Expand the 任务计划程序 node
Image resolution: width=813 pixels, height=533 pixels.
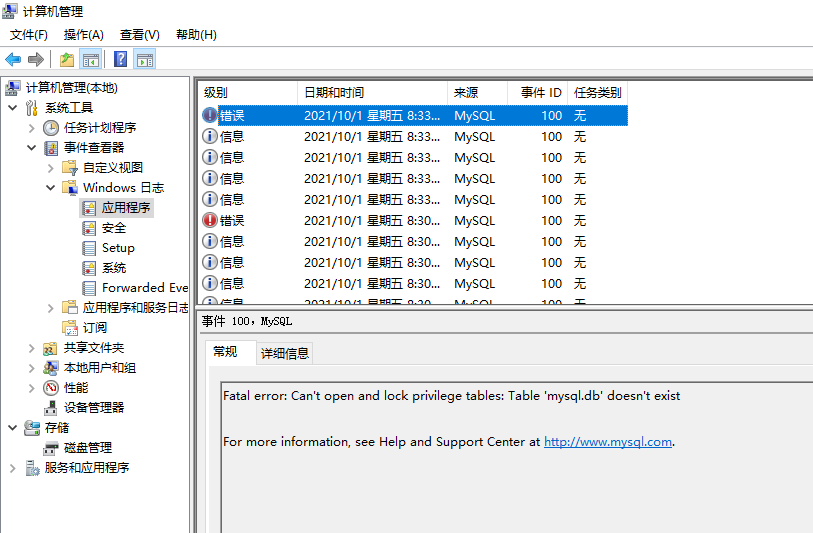32,128
